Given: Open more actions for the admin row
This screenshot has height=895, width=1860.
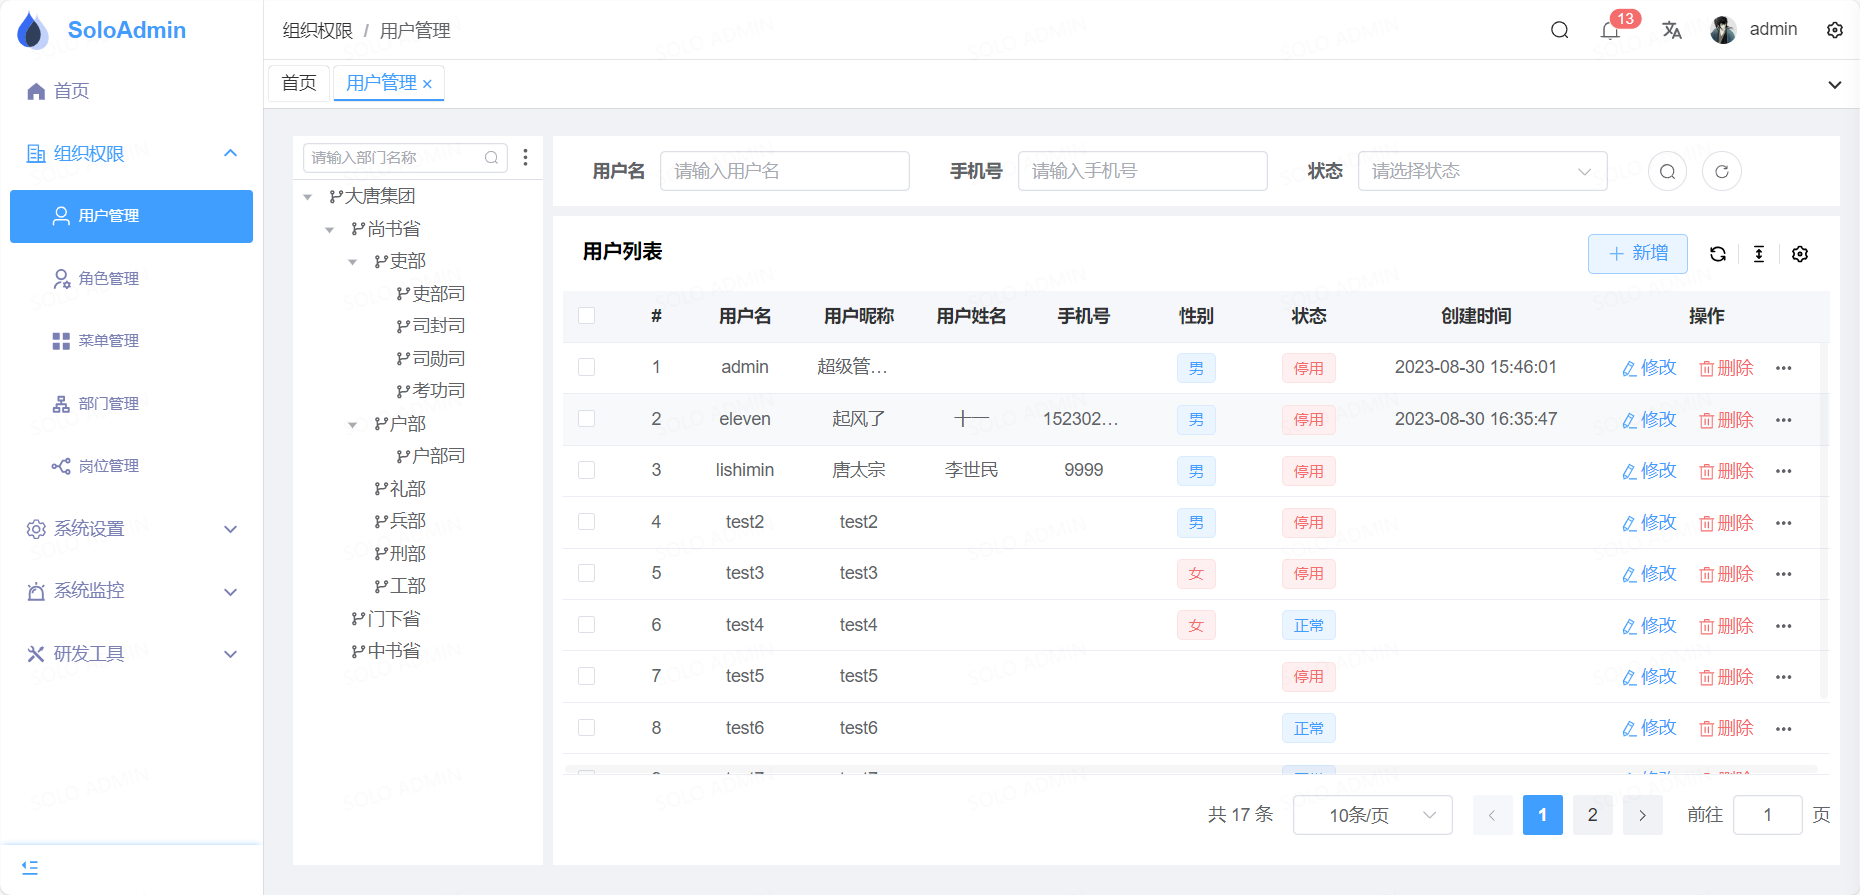Looking at the screenshot, I should [1784, 368].
